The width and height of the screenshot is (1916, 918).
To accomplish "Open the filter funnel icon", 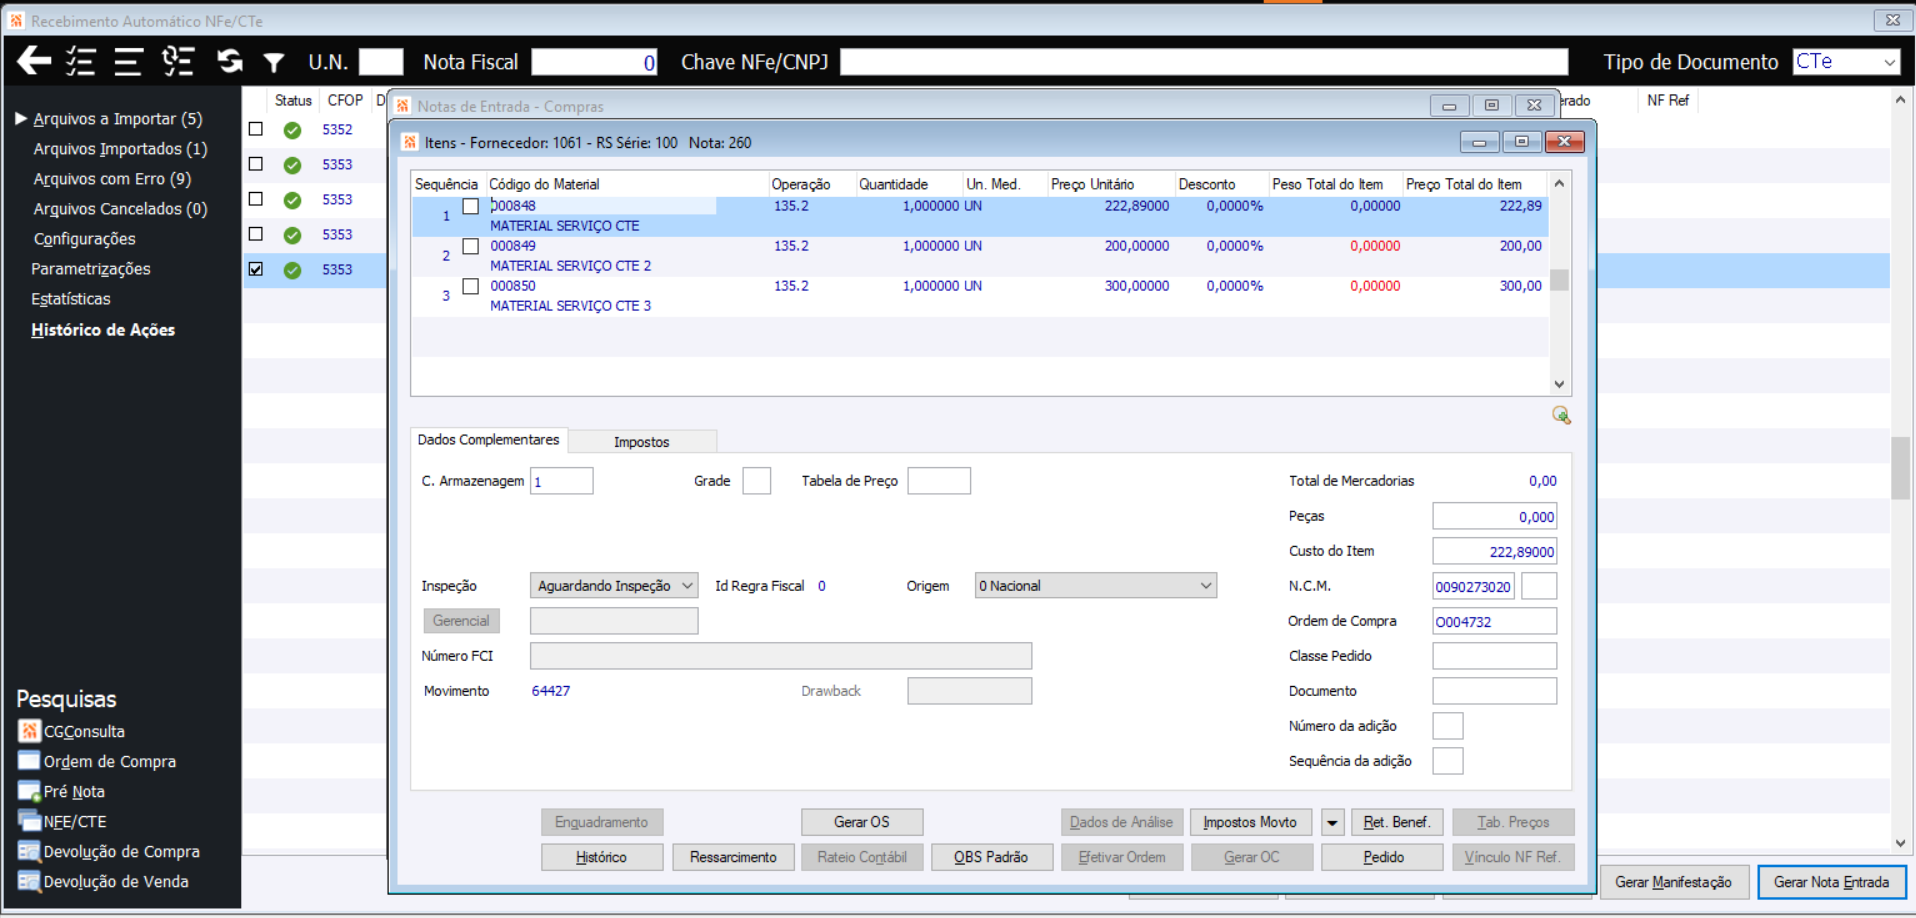I will click(273, 62).
